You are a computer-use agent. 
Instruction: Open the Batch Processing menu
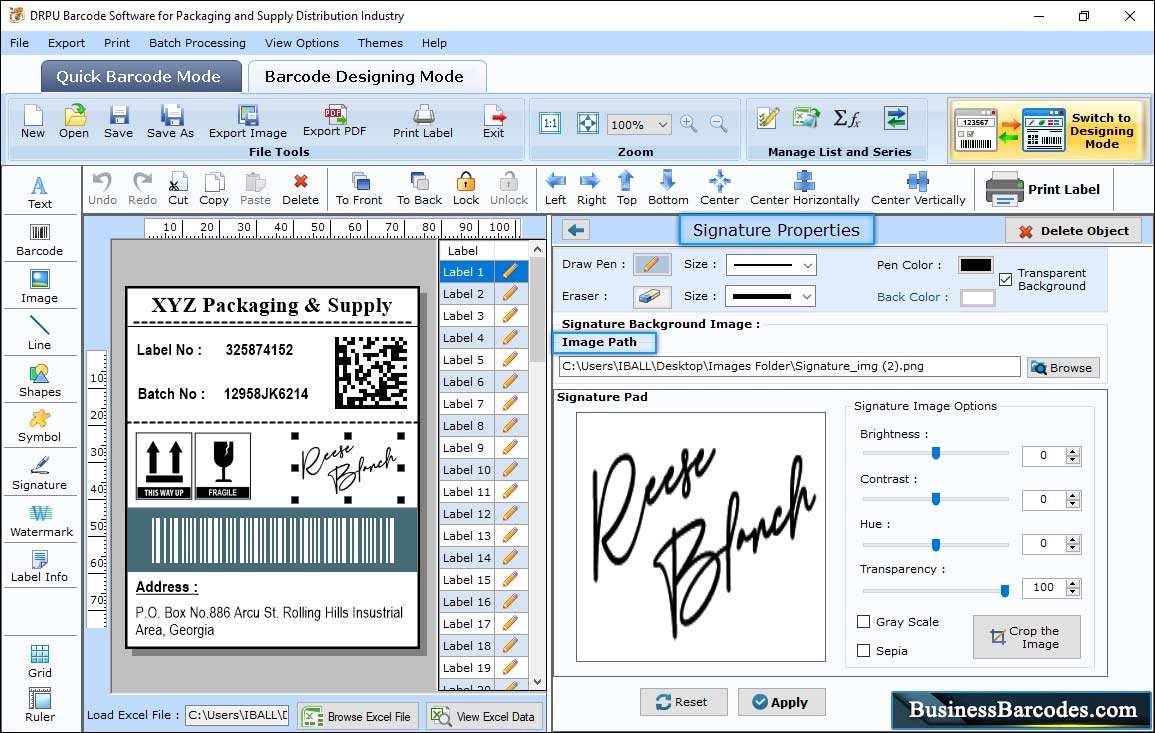(x=197, y=43)
